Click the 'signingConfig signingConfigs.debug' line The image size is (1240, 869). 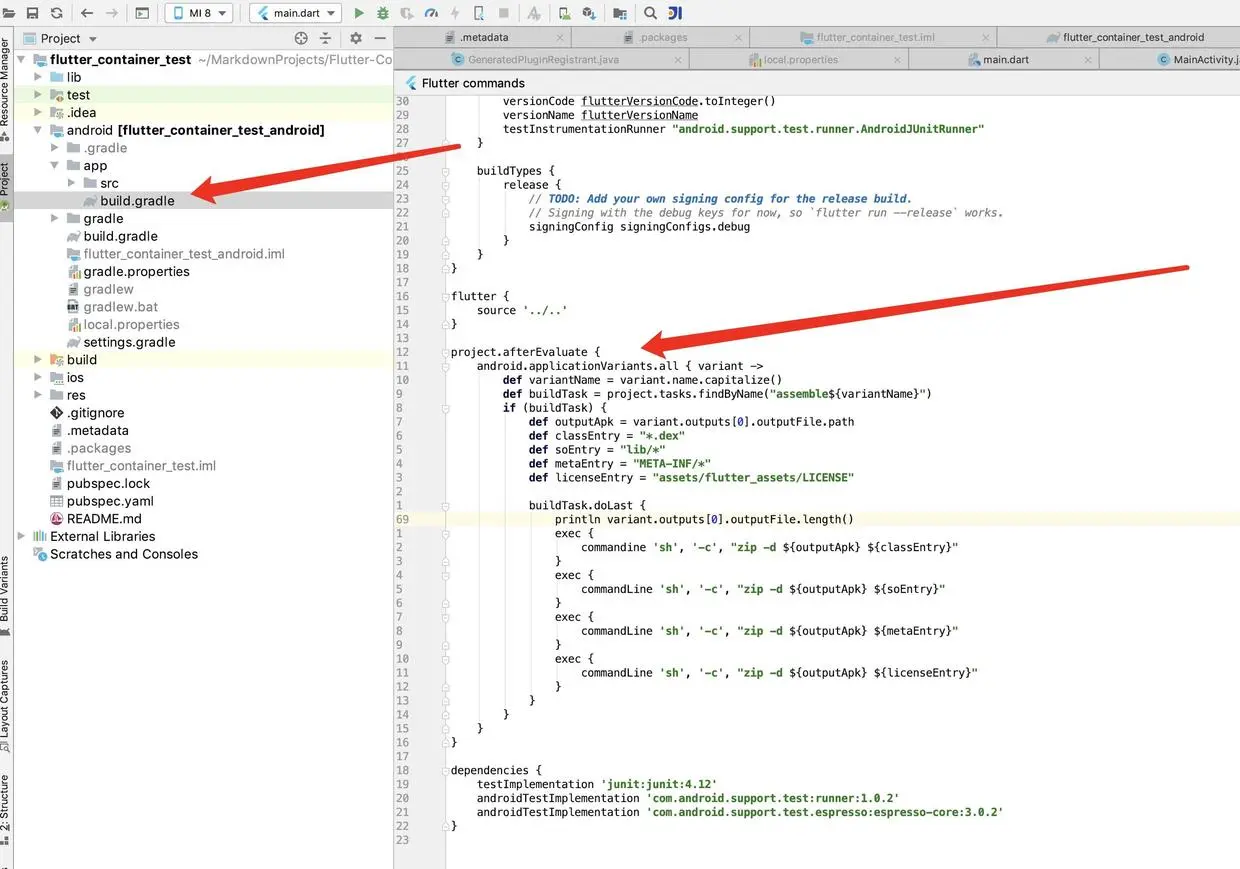[639, 226]
